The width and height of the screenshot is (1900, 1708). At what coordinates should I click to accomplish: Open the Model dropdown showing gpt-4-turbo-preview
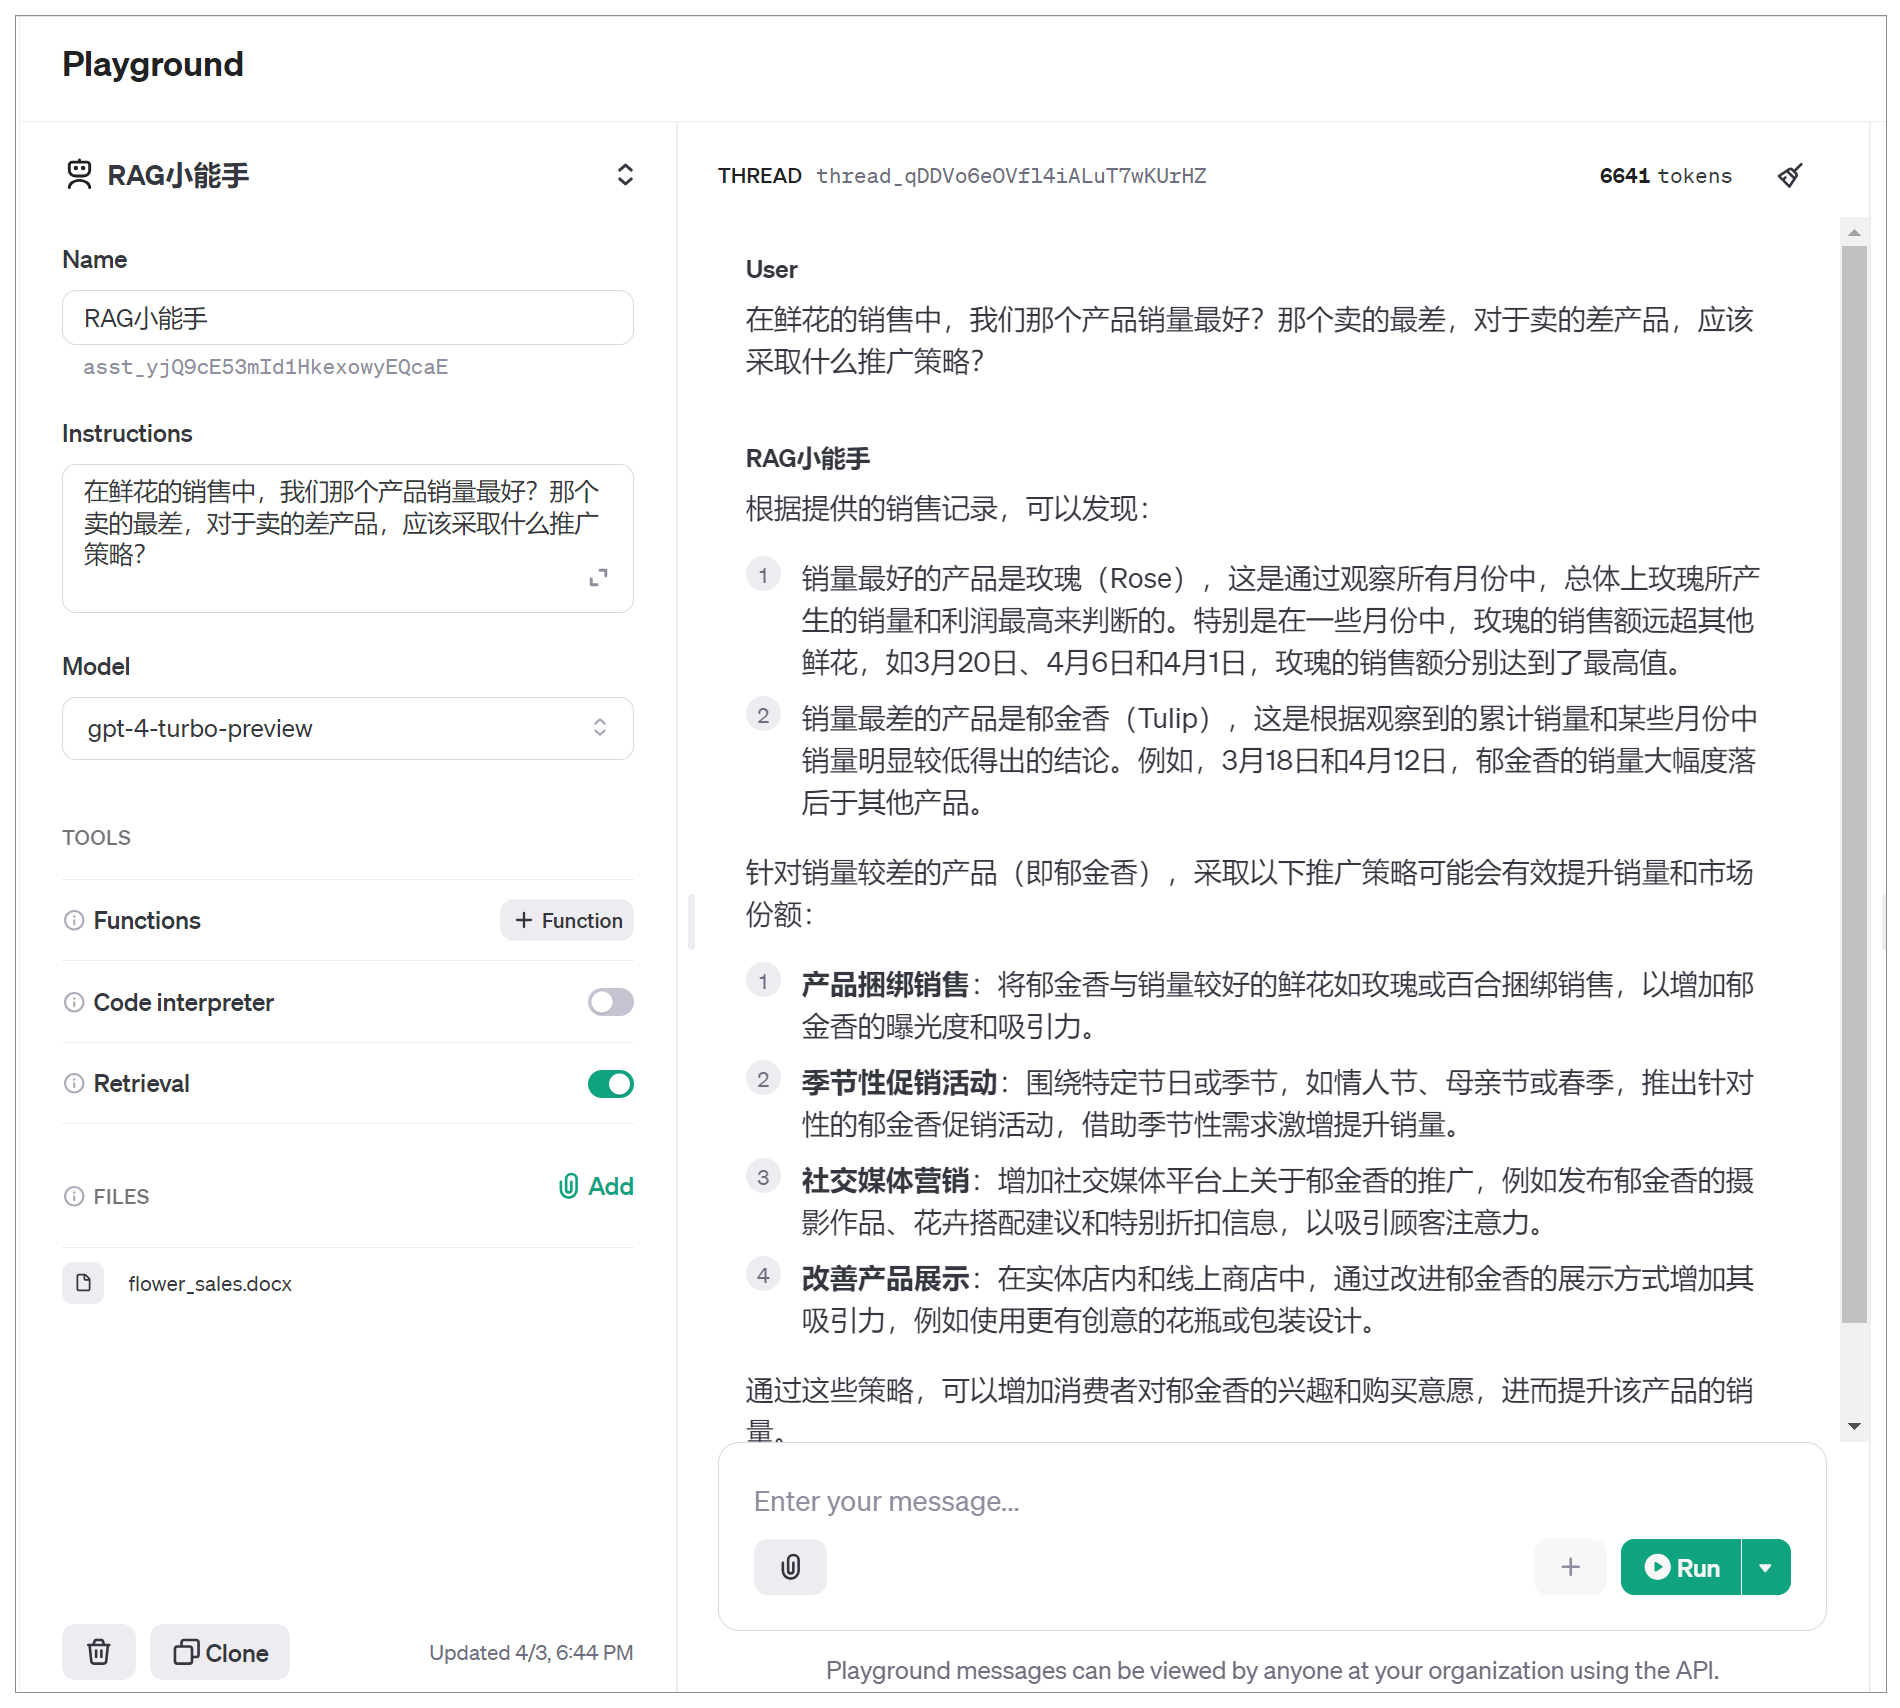click(x=347, y=728)
